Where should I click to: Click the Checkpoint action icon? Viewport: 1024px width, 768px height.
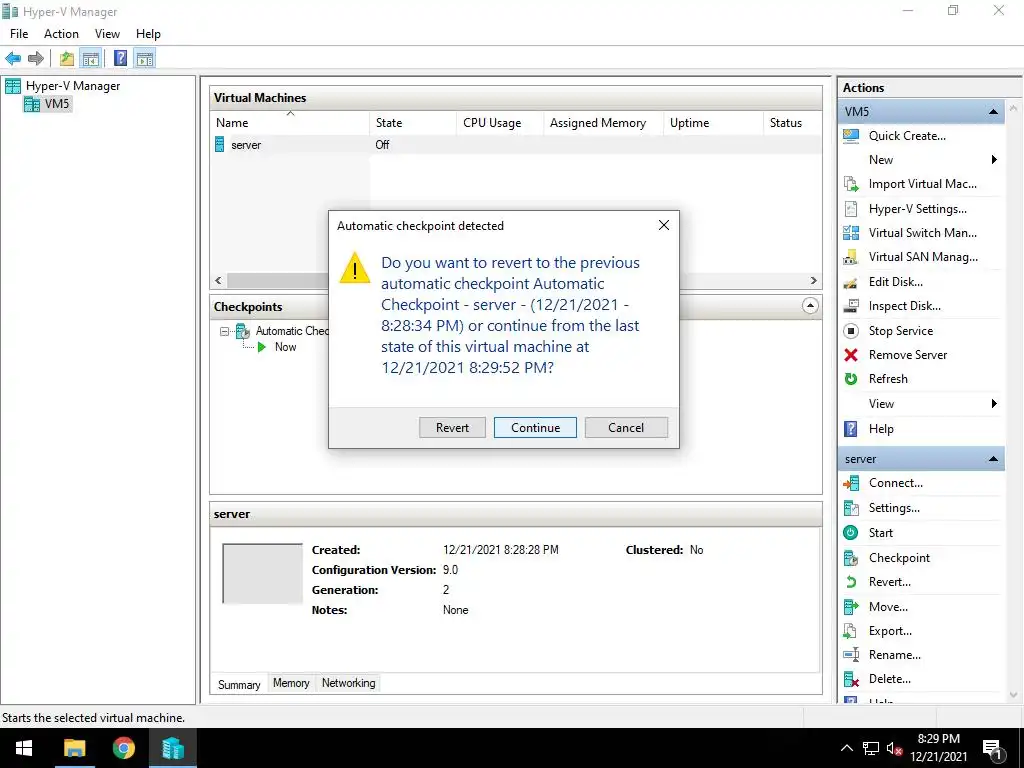pyautogui.click(x=851, y=558)
